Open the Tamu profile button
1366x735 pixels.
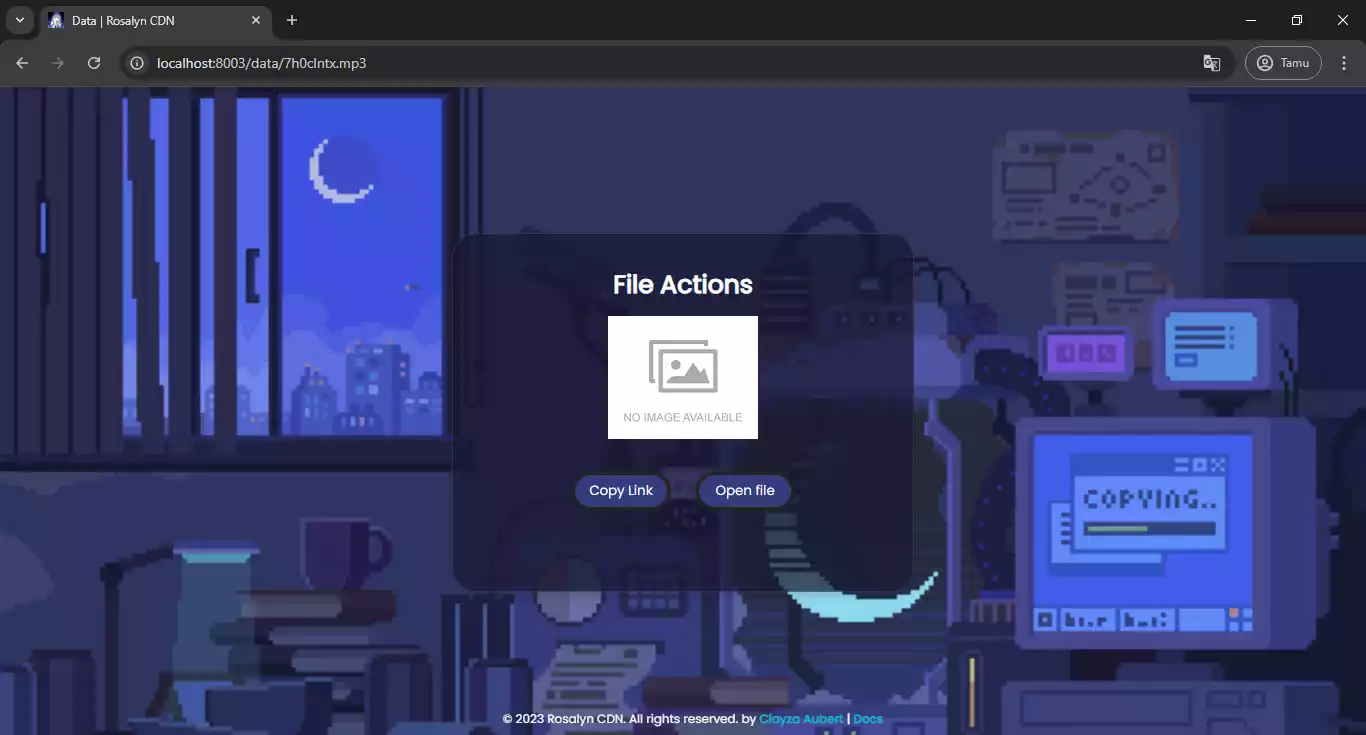[1283, 63]
